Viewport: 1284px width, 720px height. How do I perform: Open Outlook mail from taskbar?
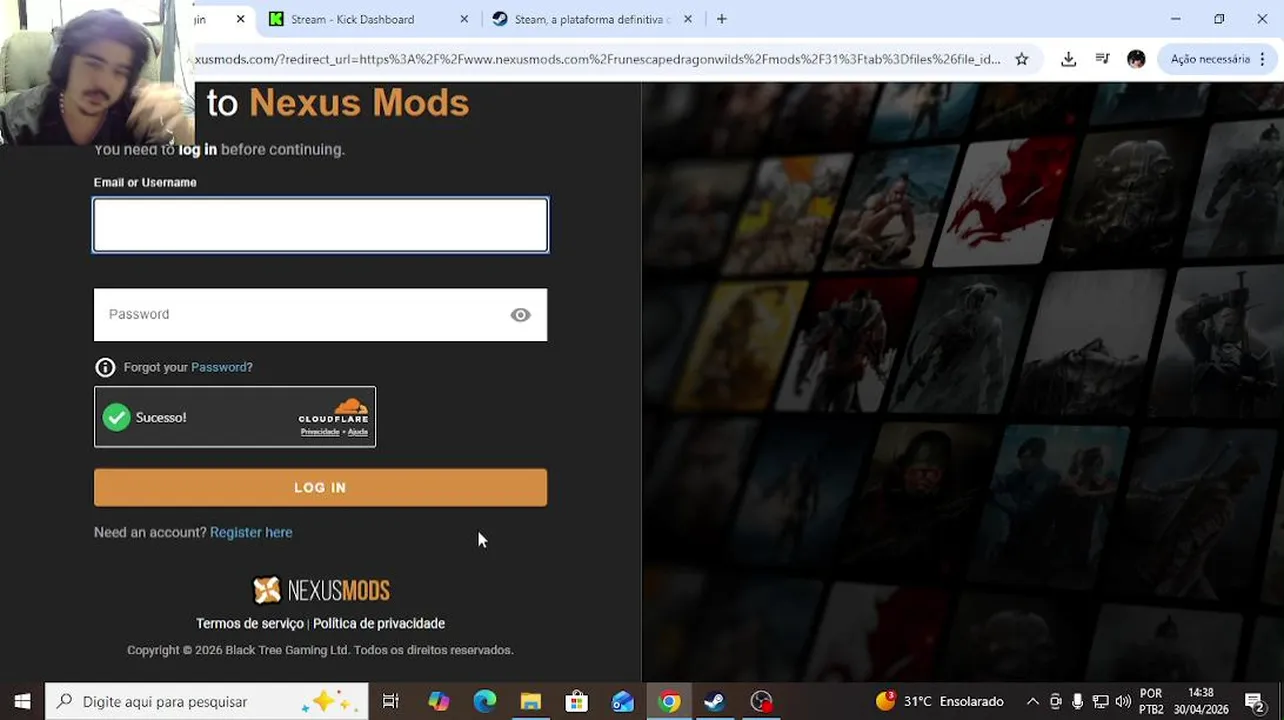click(623, 702)
